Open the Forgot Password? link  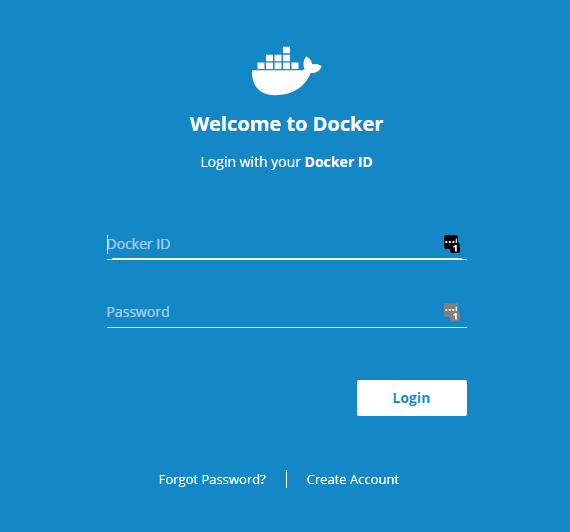[x=212, y=480]
